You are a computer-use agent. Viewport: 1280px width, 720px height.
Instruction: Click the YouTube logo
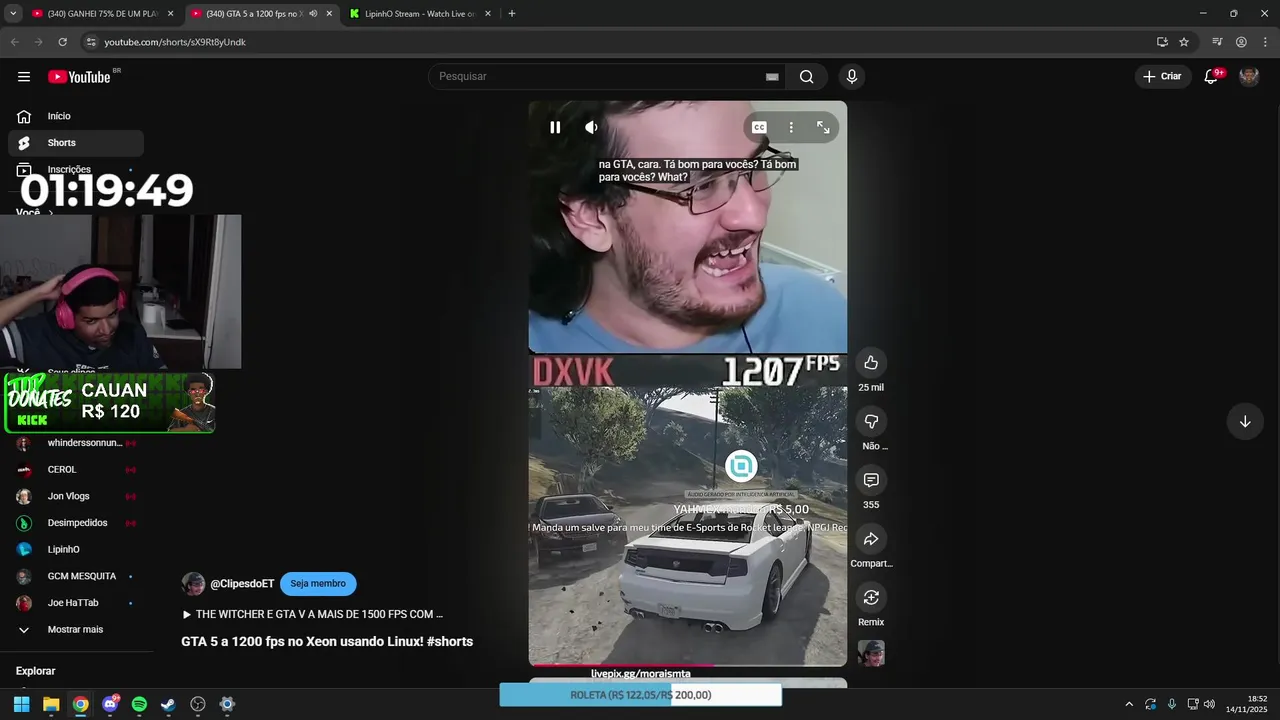[79, 77]
